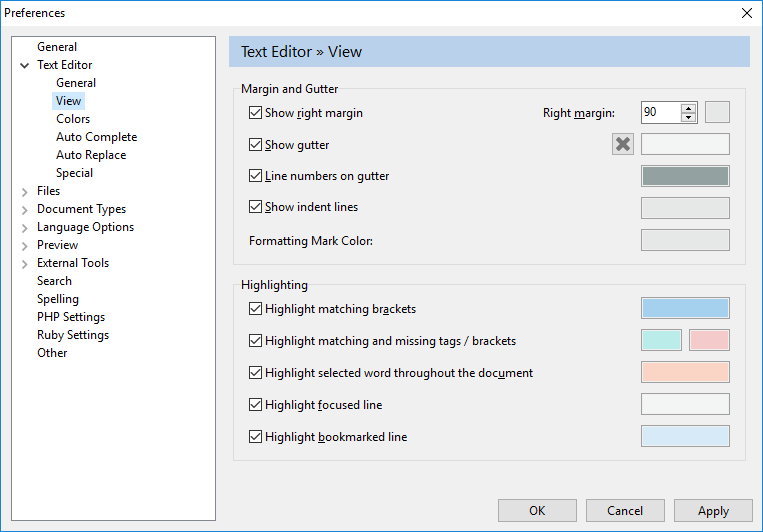Image resolution: width=763 pixels, height=532 pixels.
Task: Expand the Files tree node
Action: click(24, 191)
